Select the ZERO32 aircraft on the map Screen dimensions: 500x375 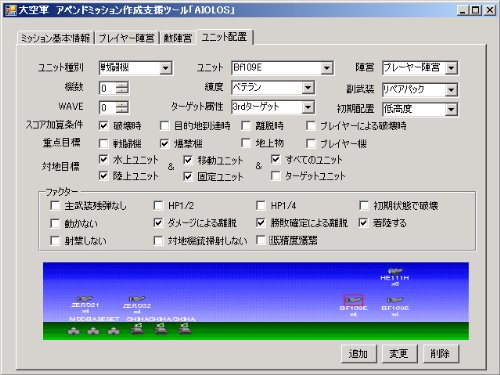pyautogui.click(x=137, y=299)
